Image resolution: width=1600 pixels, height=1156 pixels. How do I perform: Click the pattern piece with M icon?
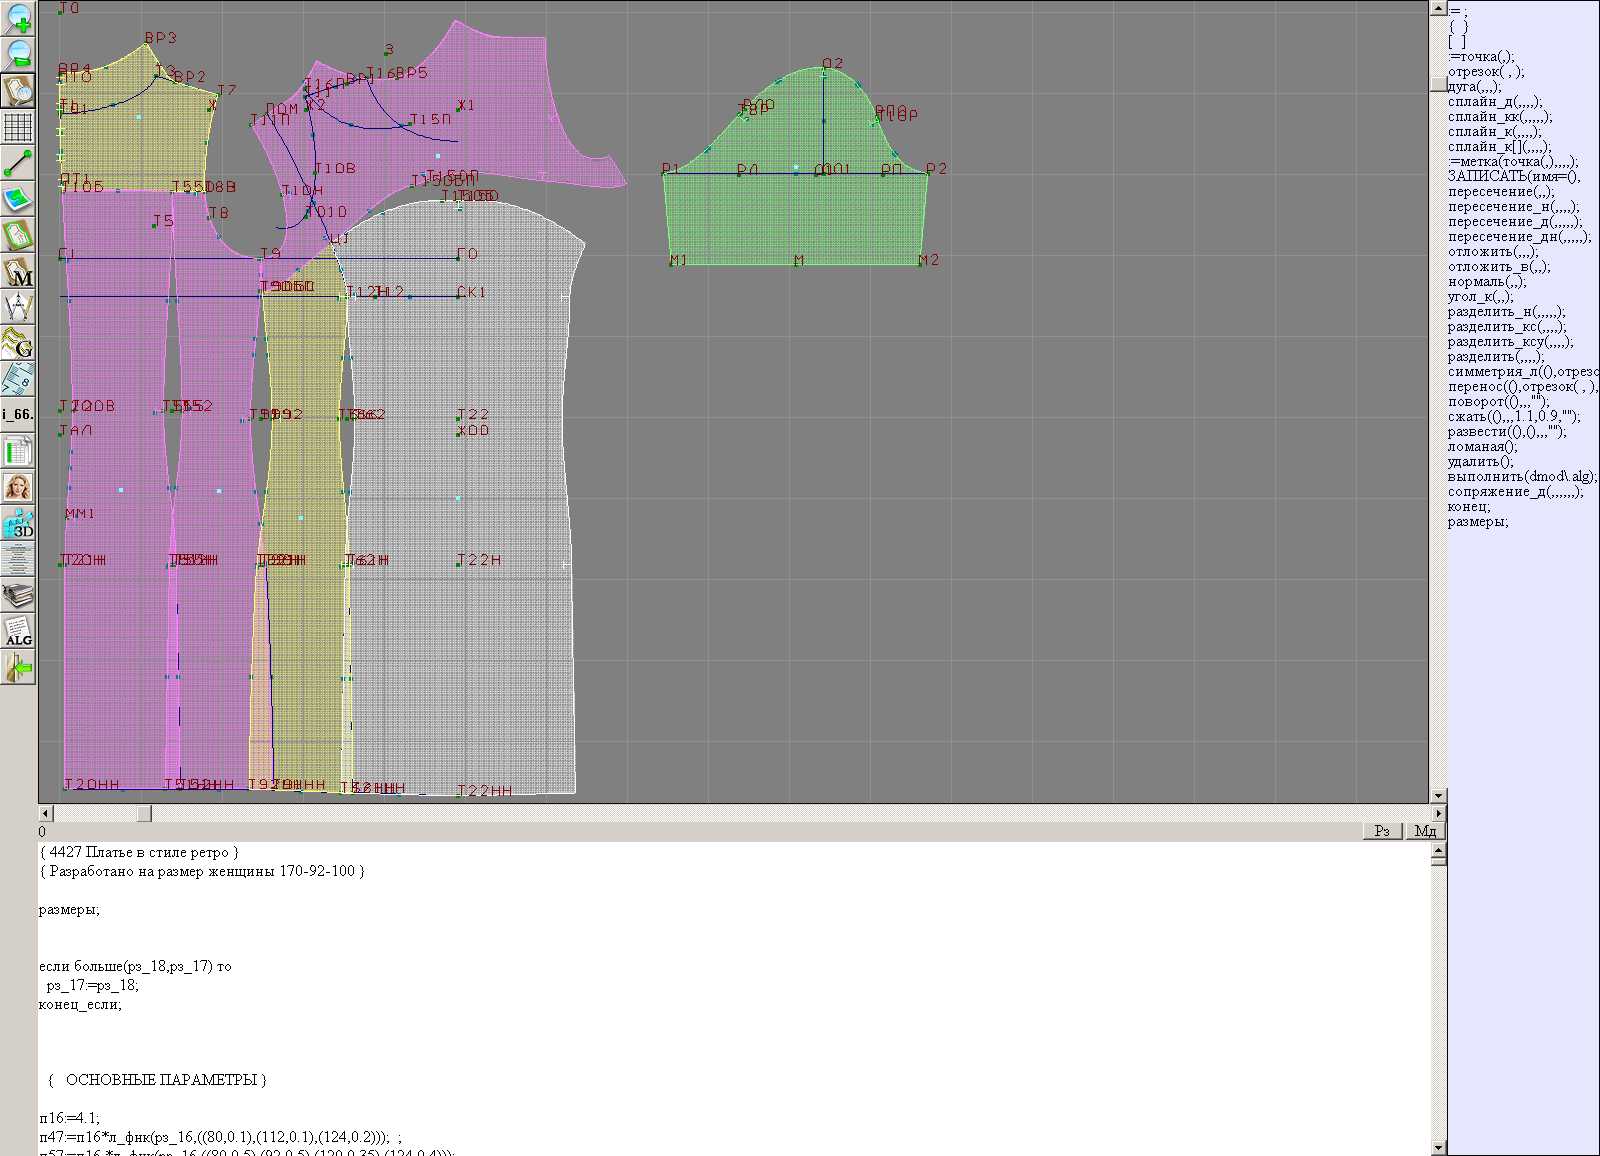18,272
